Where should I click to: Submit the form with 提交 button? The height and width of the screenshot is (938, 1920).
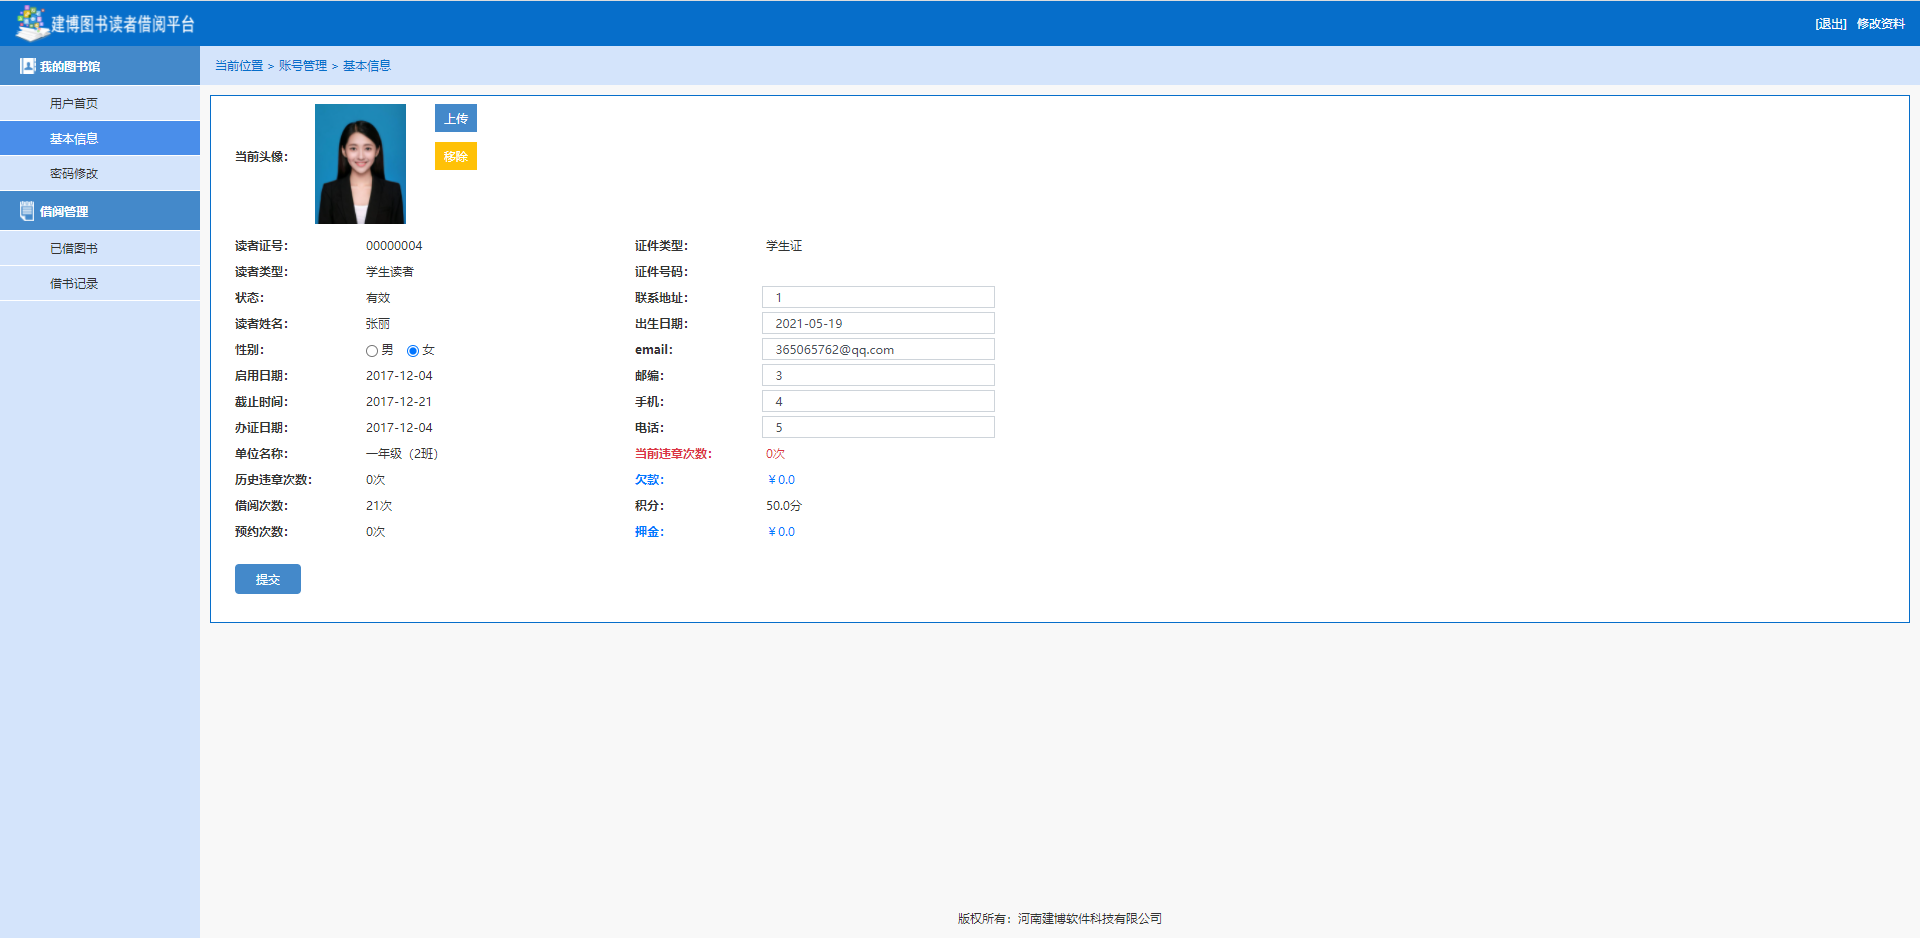click(x=267, y=579)
